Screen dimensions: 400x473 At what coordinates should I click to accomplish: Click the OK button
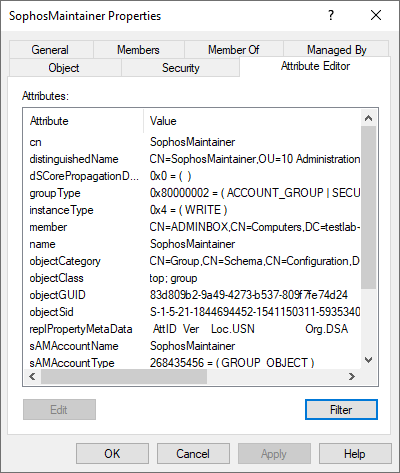(x=112, y=453)
